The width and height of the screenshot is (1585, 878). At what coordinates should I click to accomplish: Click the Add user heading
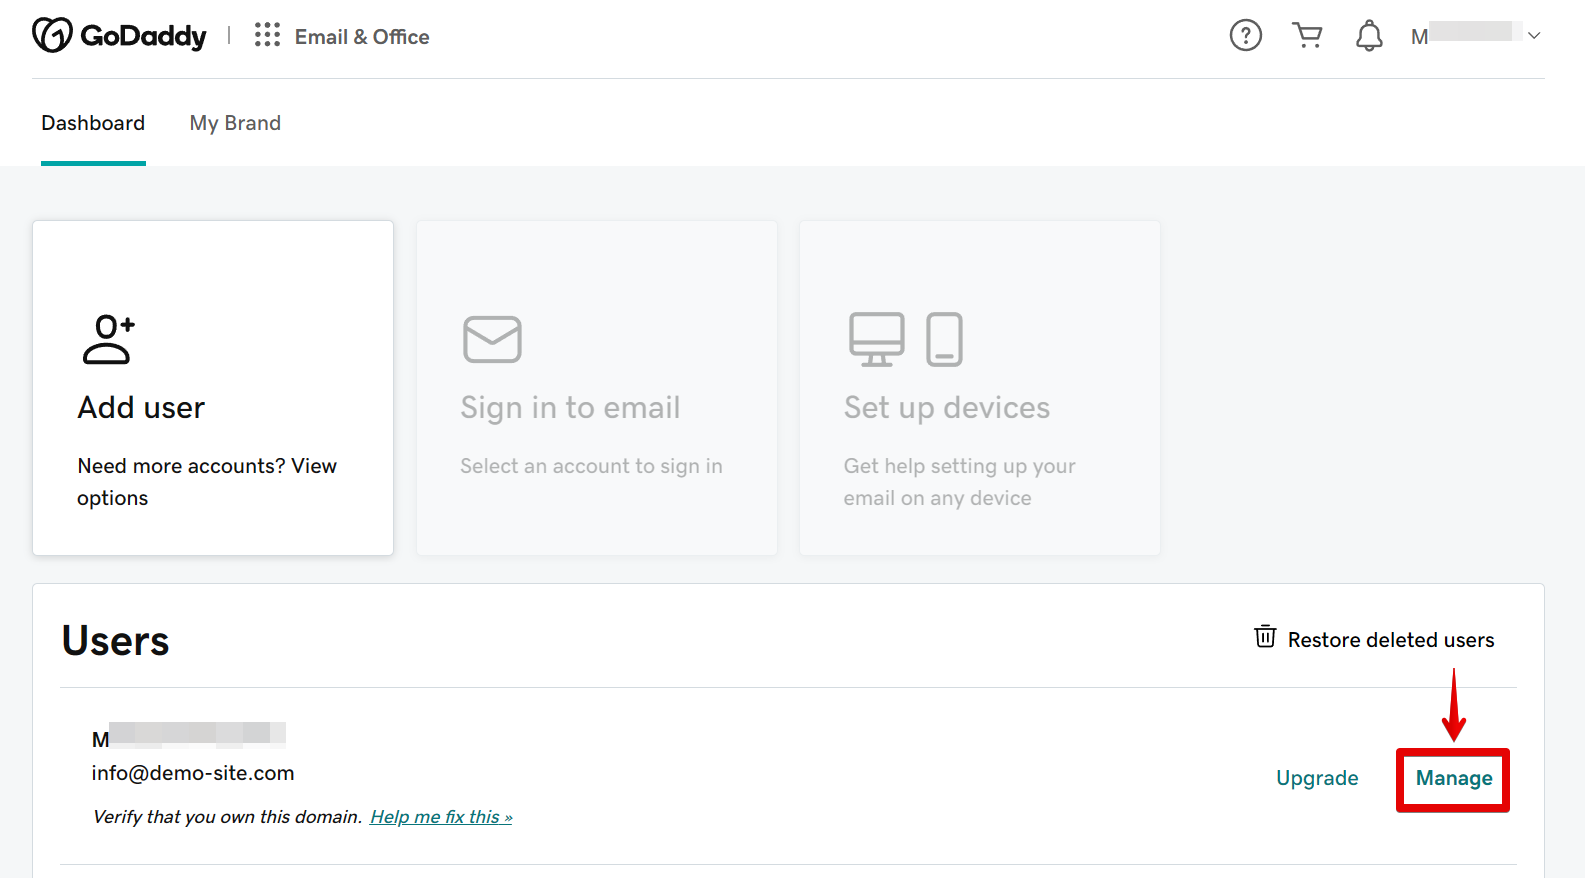click(141, 407)
